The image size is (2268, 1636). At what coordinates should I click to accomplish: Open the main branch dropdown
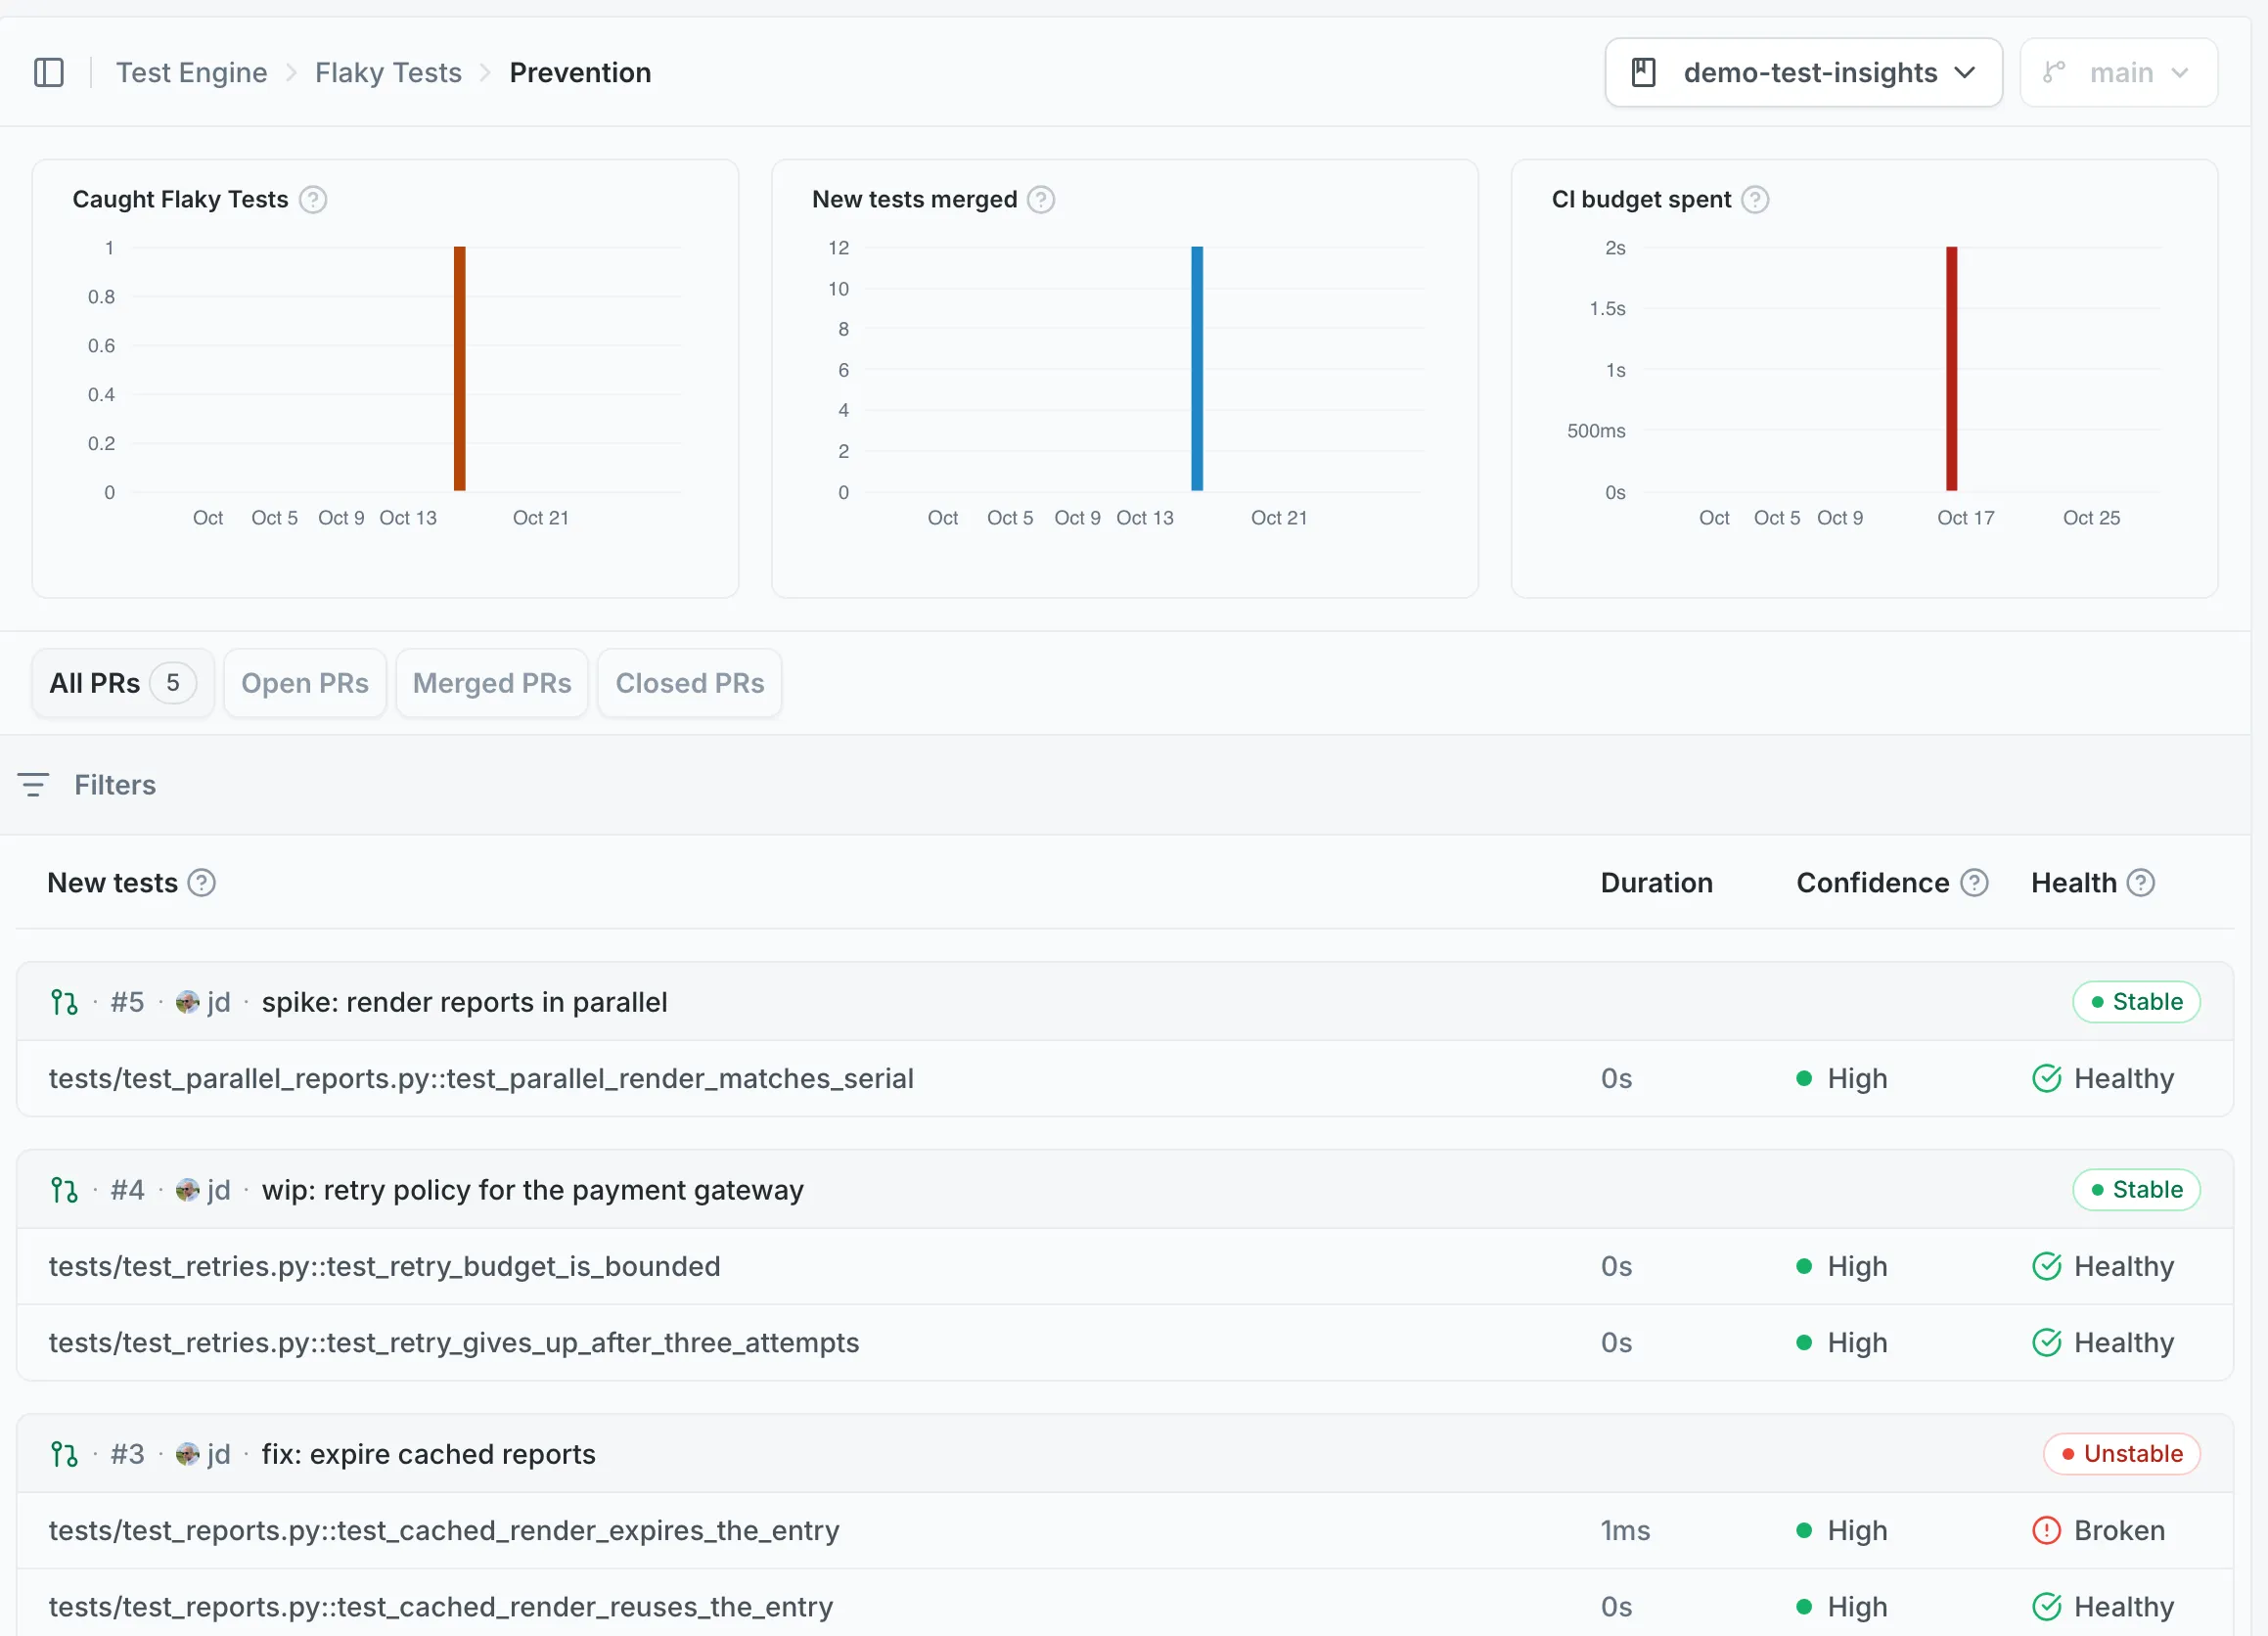2118,72
